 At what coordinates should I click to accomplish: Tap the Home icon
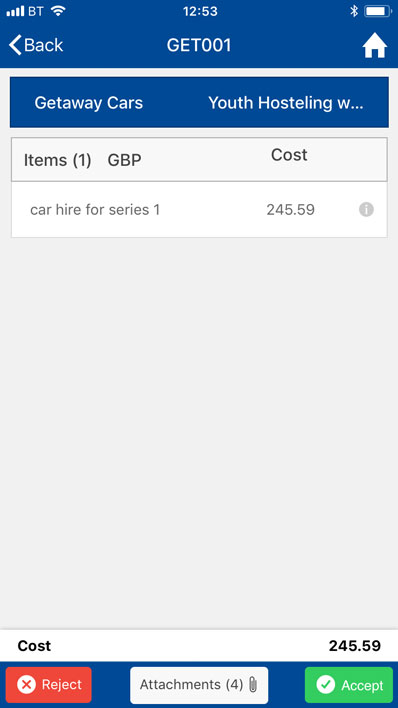click(375, 46)
